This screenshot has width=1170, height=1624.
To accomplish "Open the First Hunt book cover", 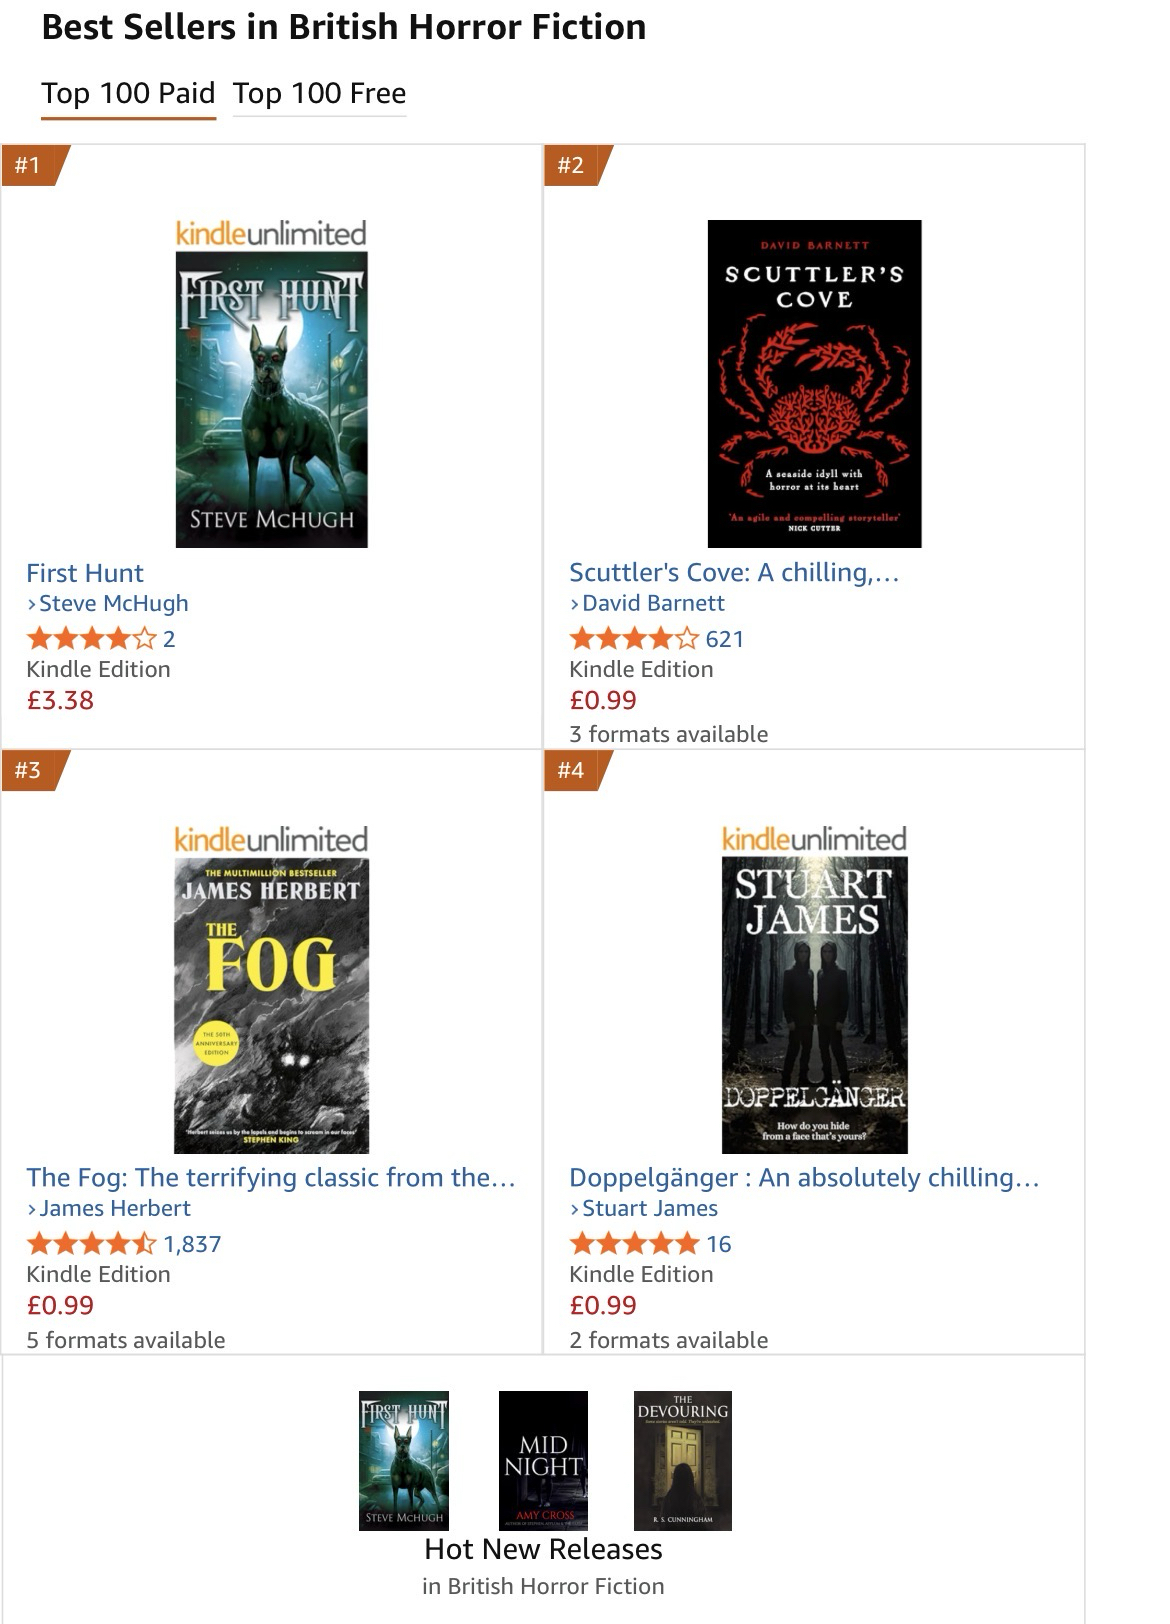I will (x=271, y=399).
